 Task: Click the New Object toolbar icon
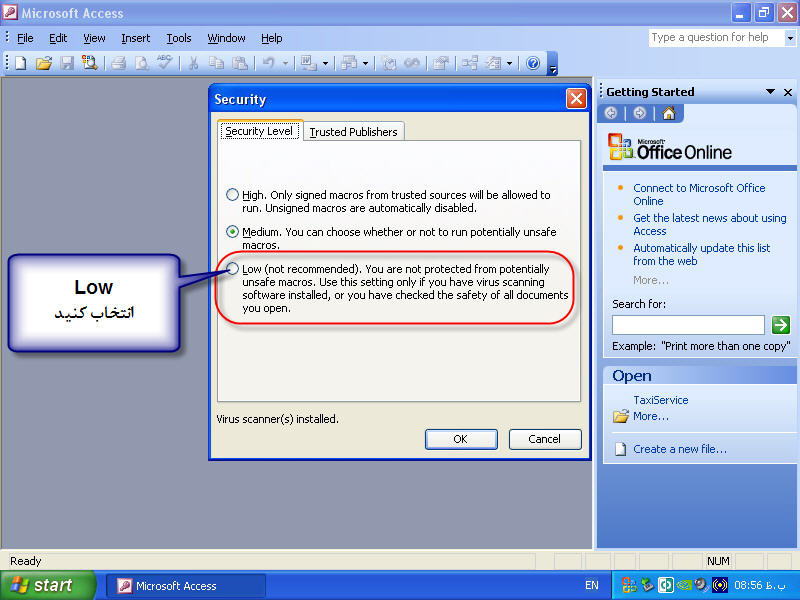[x=493, y=63]
